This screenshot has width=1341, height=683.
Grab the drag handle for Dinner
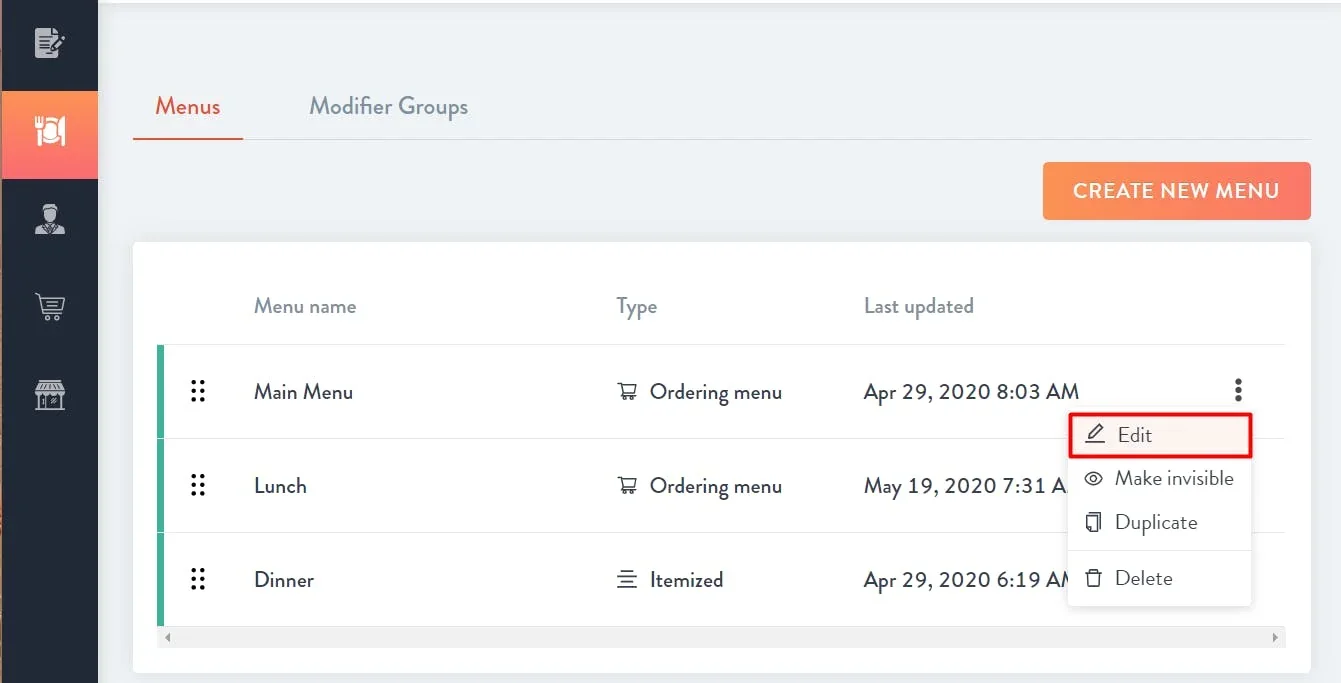[x=198, y=579]
